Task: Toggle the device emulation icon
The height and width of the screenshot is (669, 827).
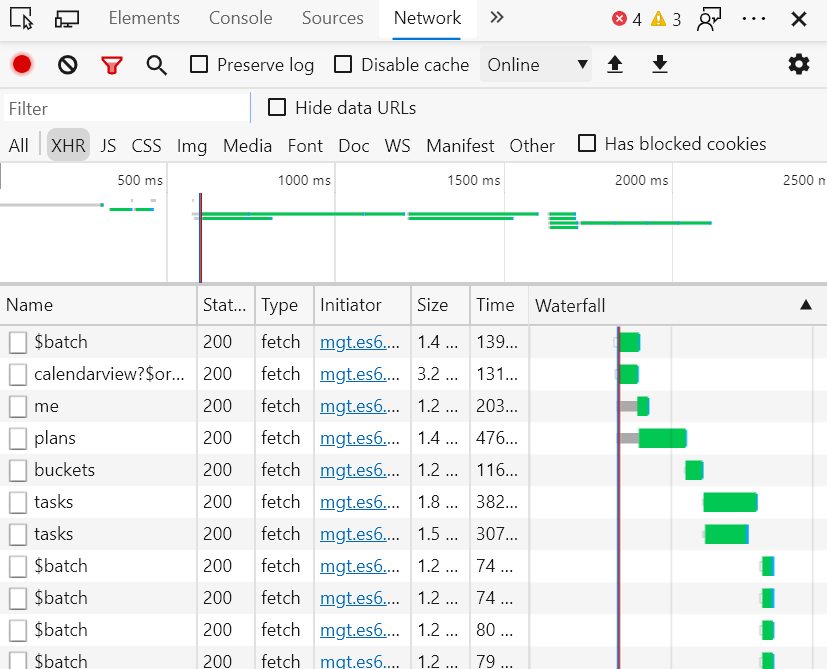Action: tap(67, 19)
